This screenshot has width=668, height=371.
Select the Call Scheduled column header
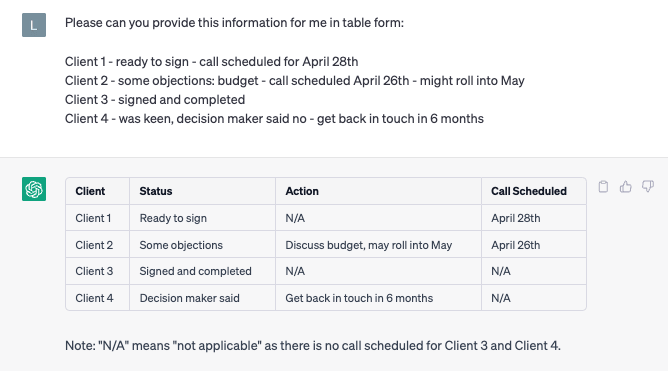point(534,191)
